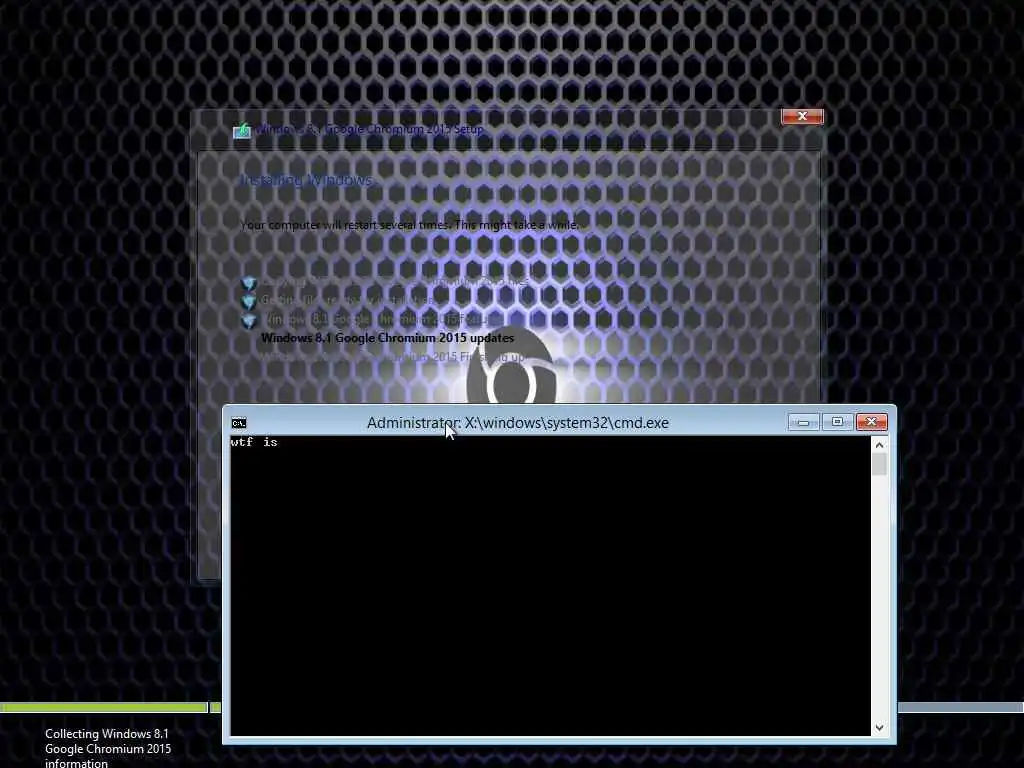The image size is (1024, 768).
Task: Click the Setup window title icon
Action: coord(242,130)
